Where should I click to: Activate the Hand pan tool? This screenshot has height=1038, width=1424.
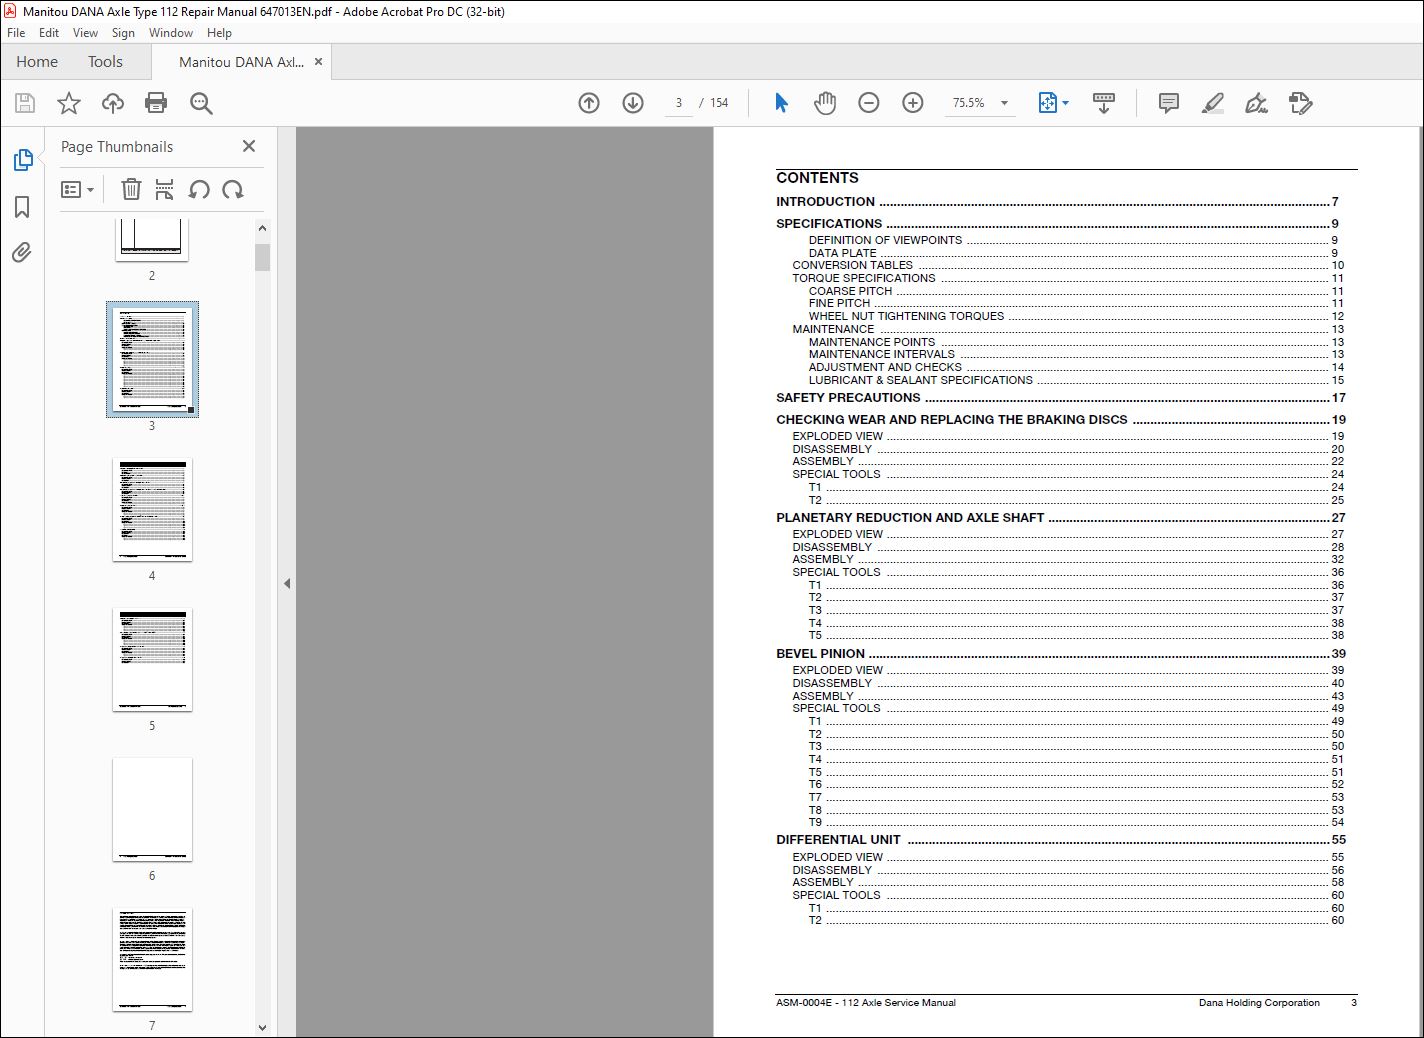point(825,103)
